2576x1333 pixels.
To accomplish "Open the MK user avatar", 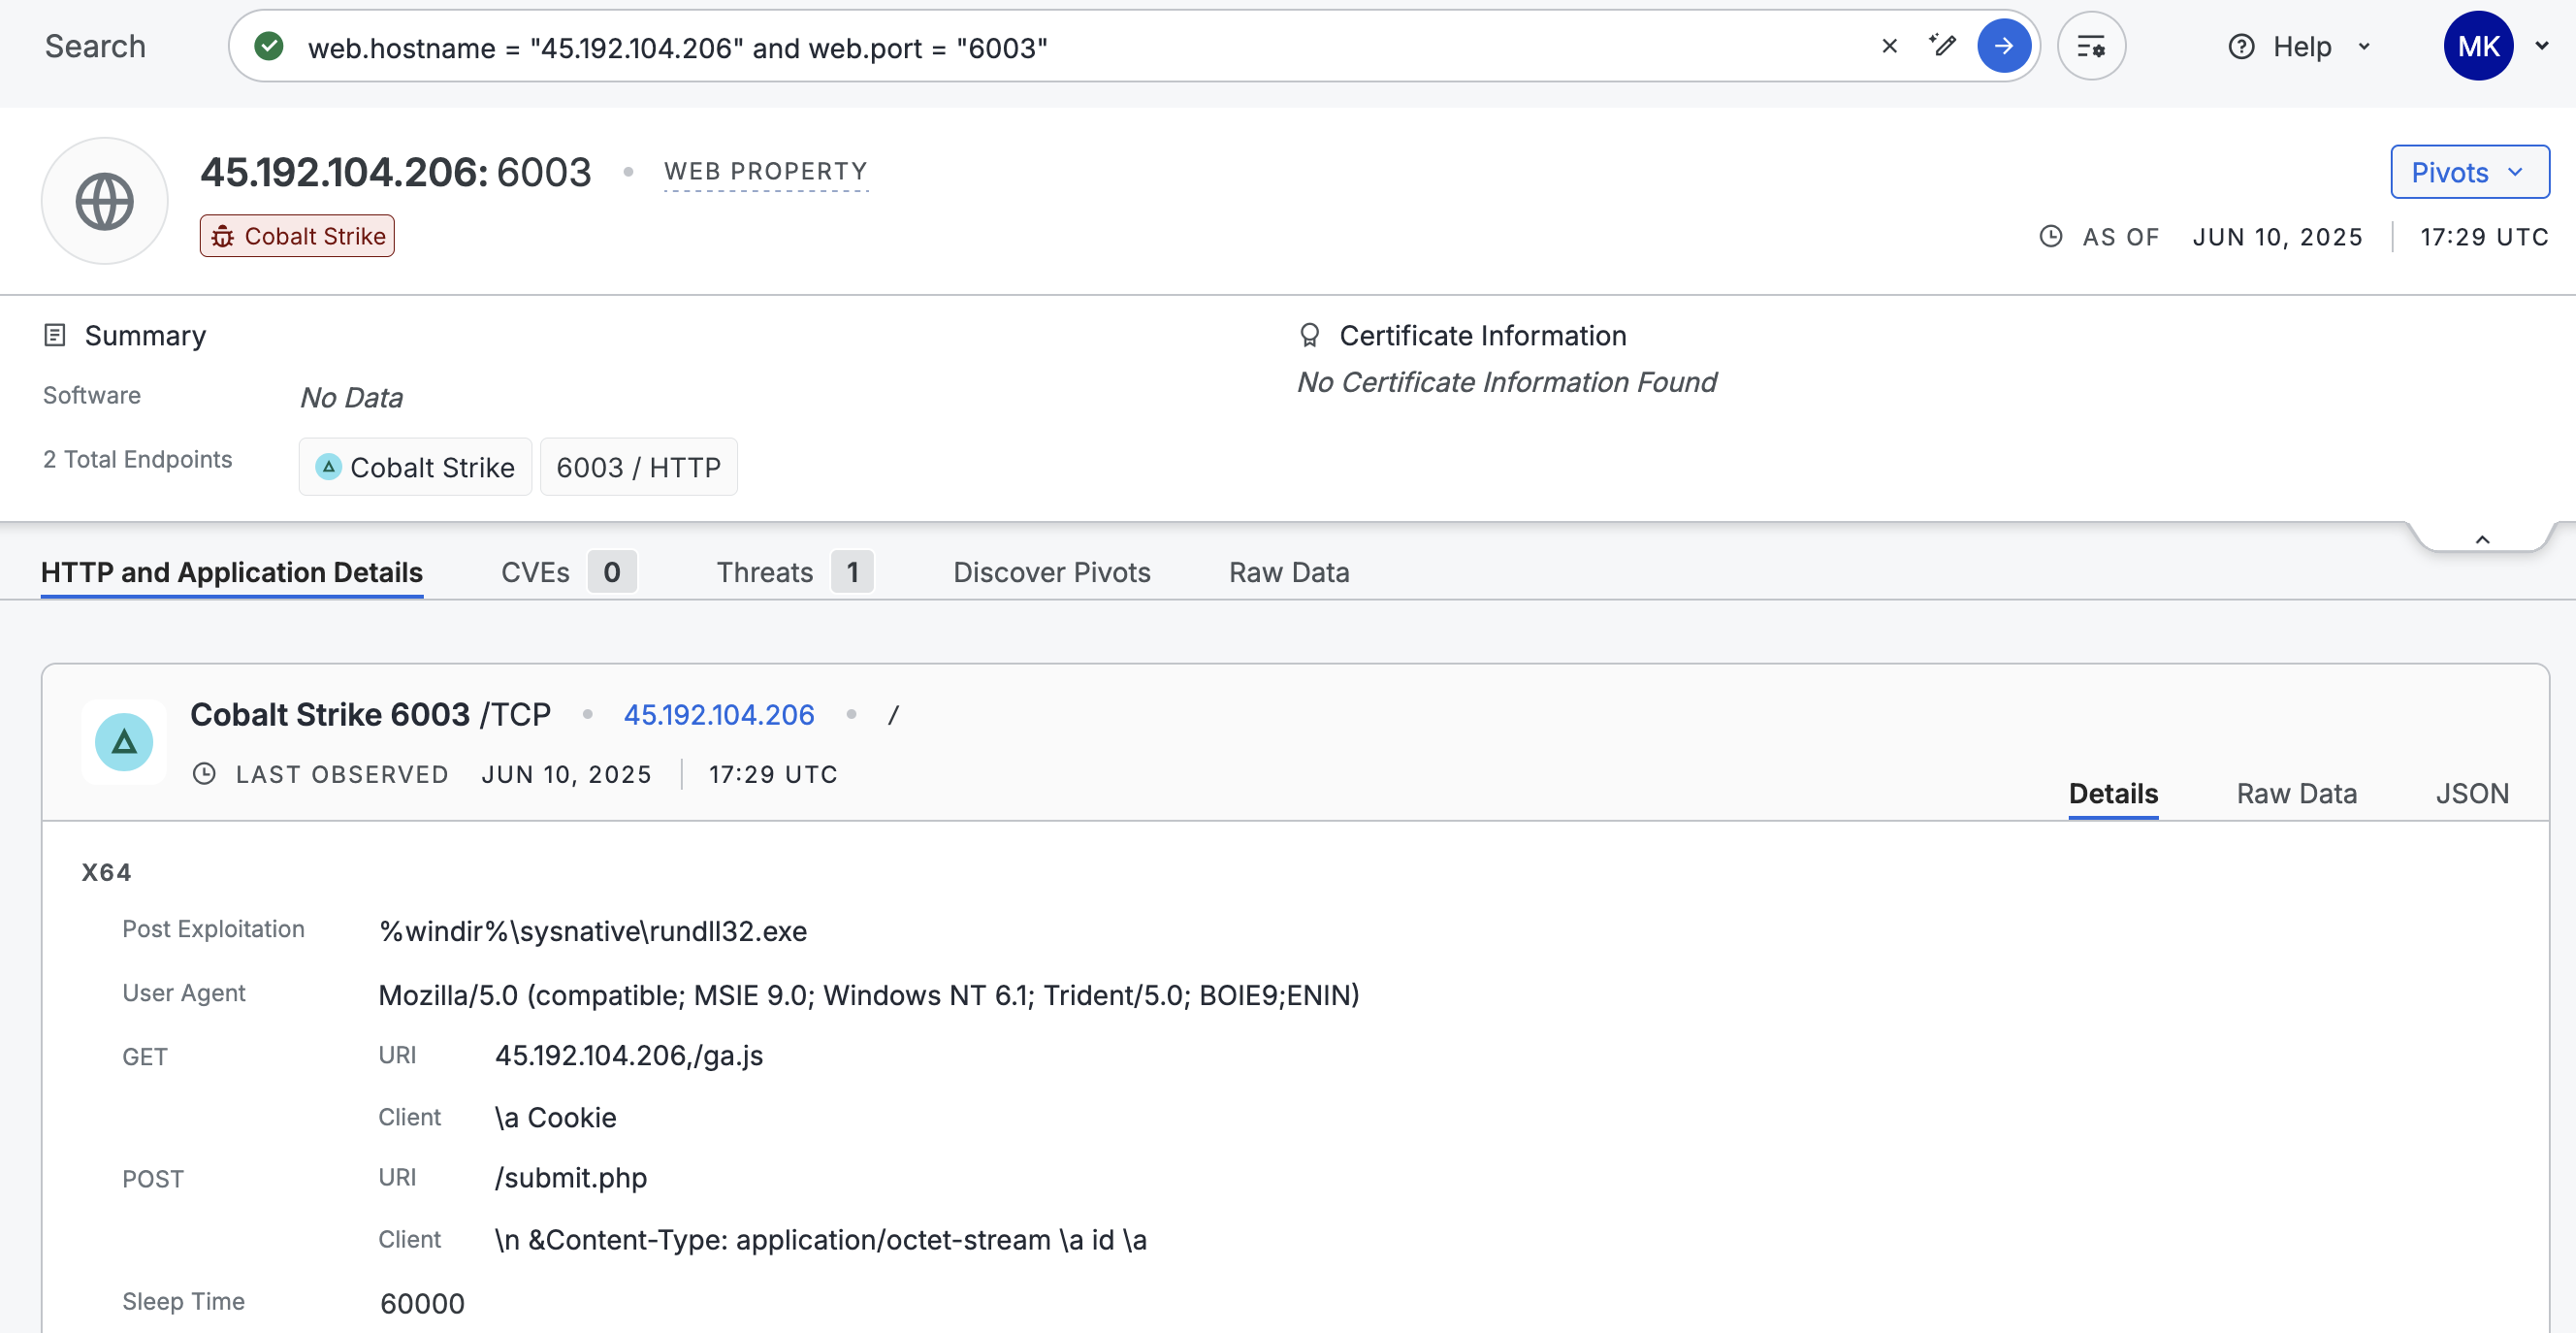I will tap(2478, 46).
